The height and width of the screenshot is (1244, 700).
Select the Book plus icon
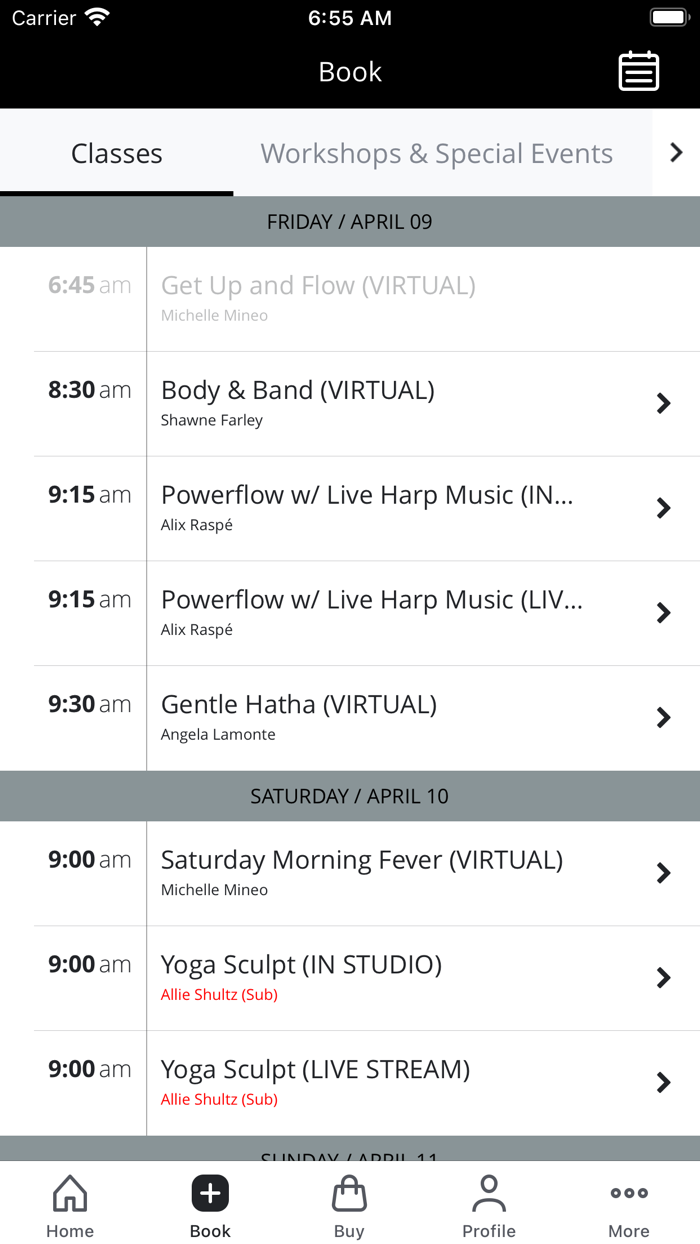coord(210,1194)
